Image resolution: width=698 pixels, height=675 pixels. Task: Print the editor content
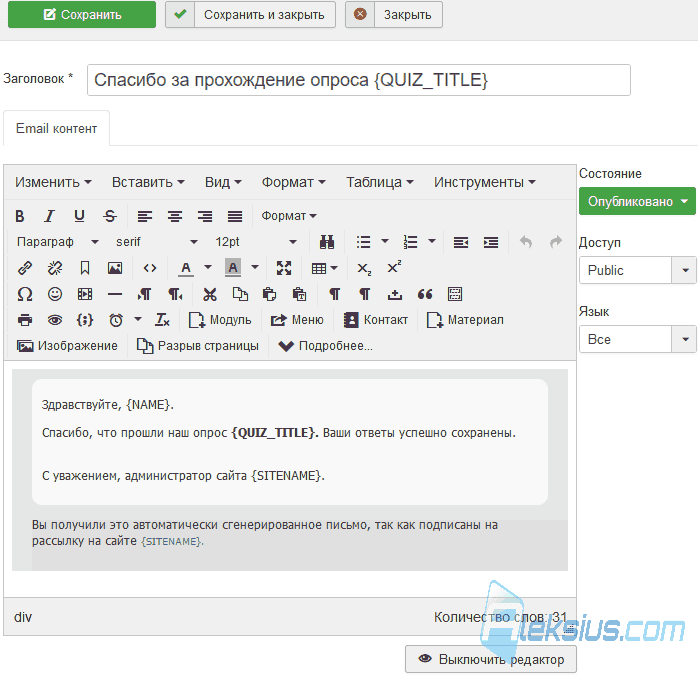tap(25, 320)
